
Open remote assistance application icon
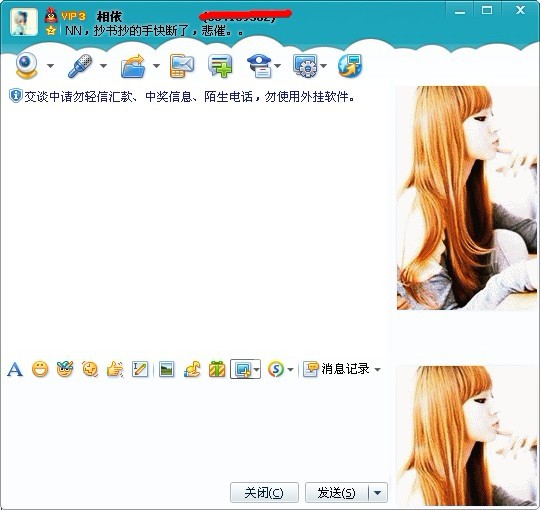pos(305,66)
